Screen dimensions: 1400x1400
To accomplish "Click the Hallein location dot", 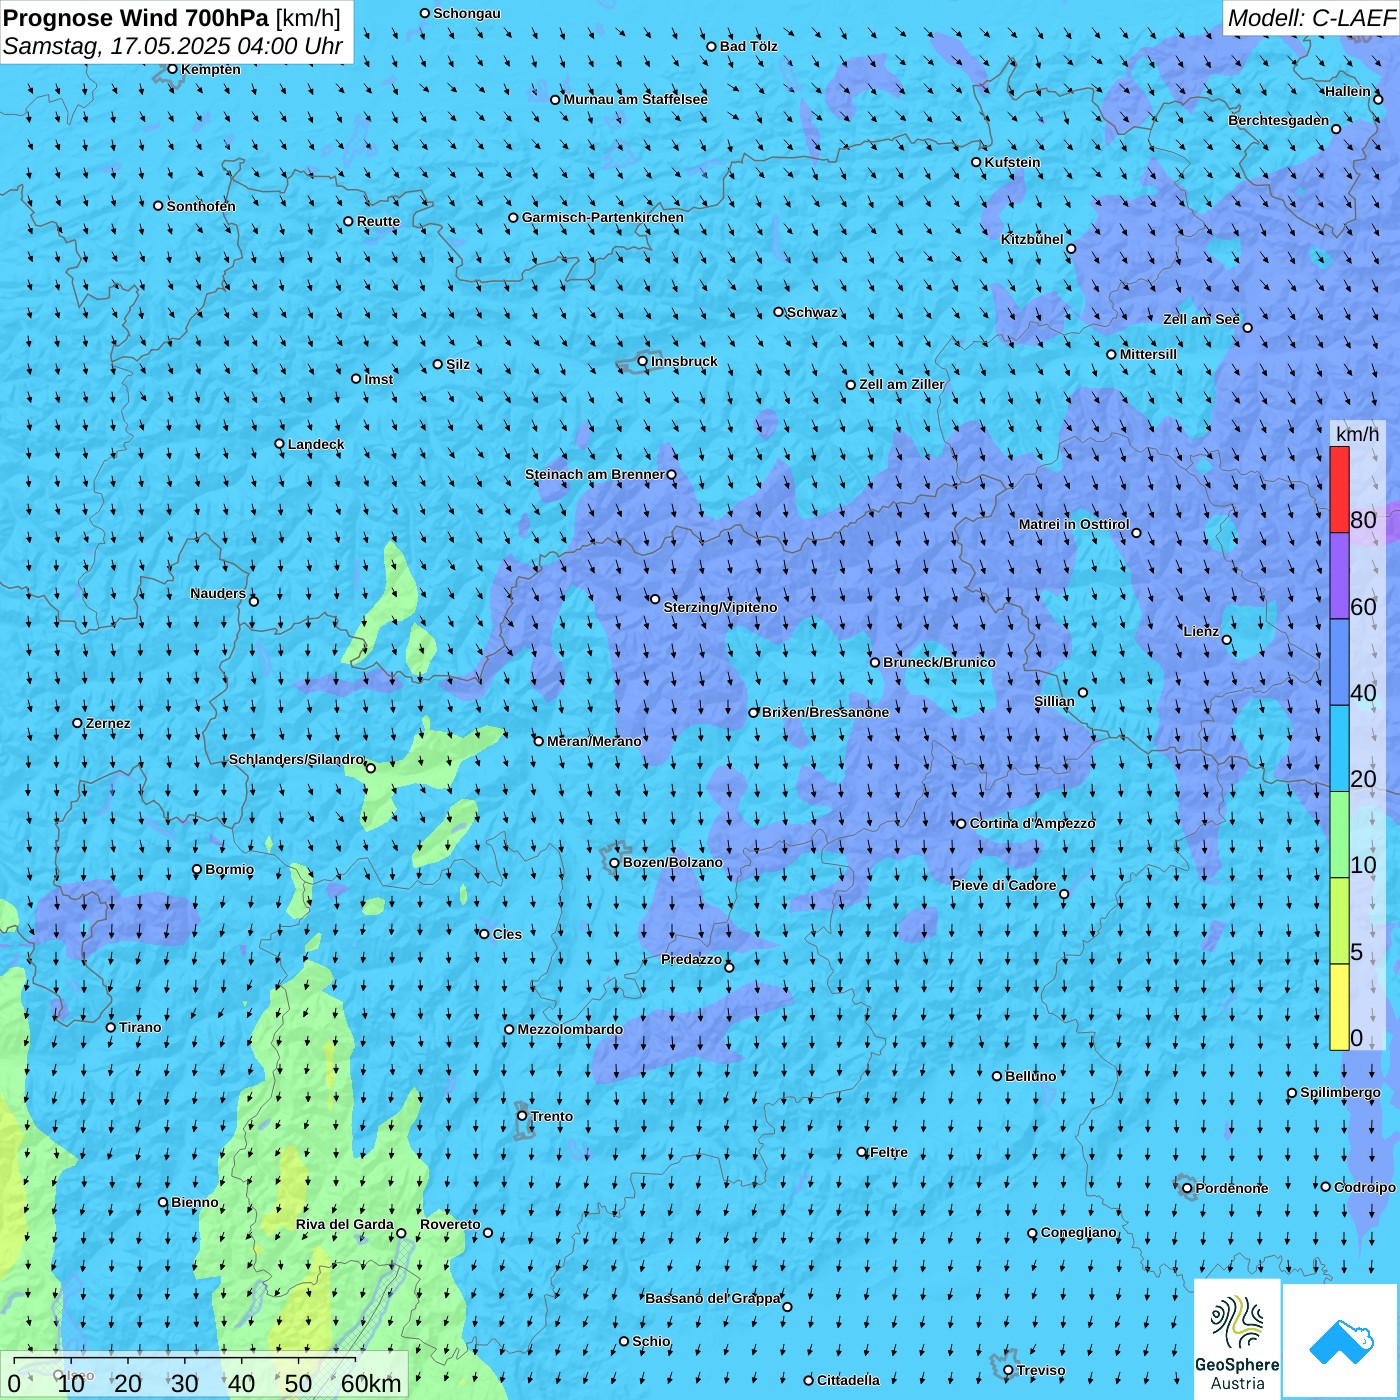I will click(1378, 99).
